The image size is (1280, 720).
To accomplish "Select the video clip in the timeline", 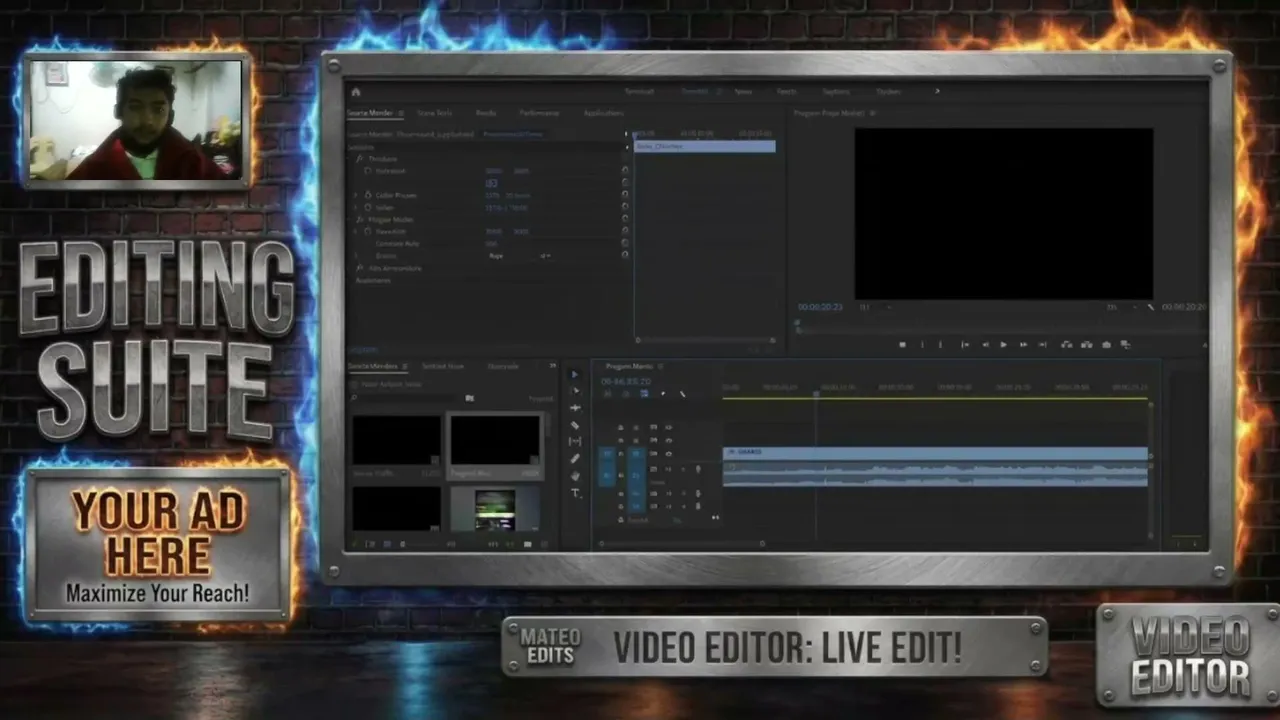I will (935, 453).
